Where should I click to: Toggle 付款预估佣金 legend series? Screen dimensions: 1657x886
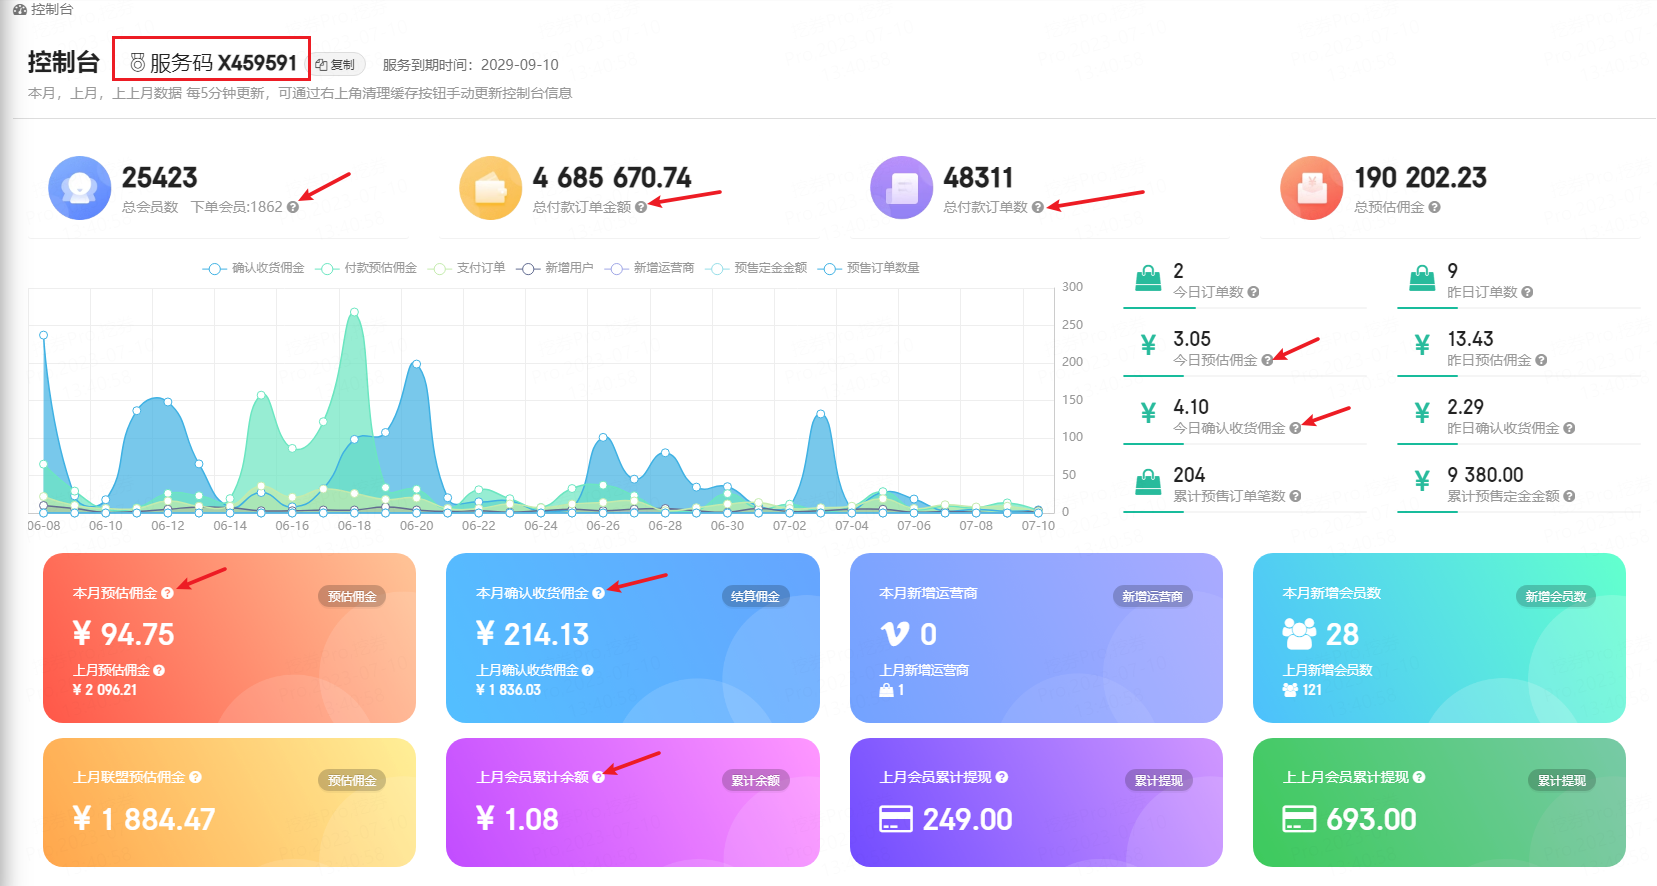(366, 268)
